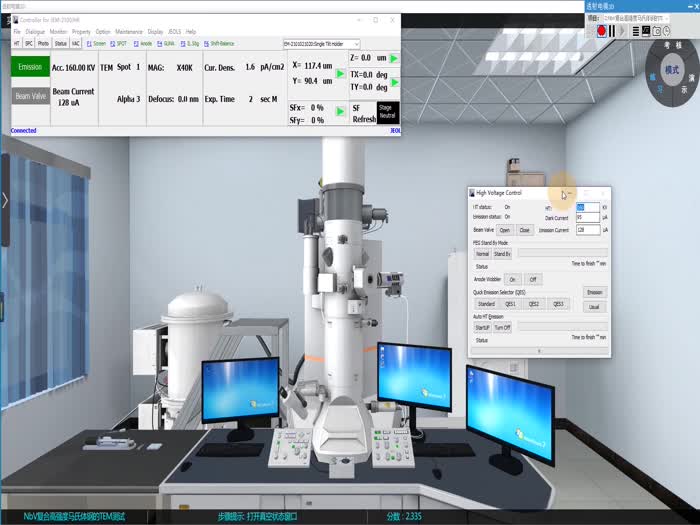Viewport: 700px width, 525px height.
Task: Expand the Single Tilt Holder dropdown
Action: [x=356, y=44]
